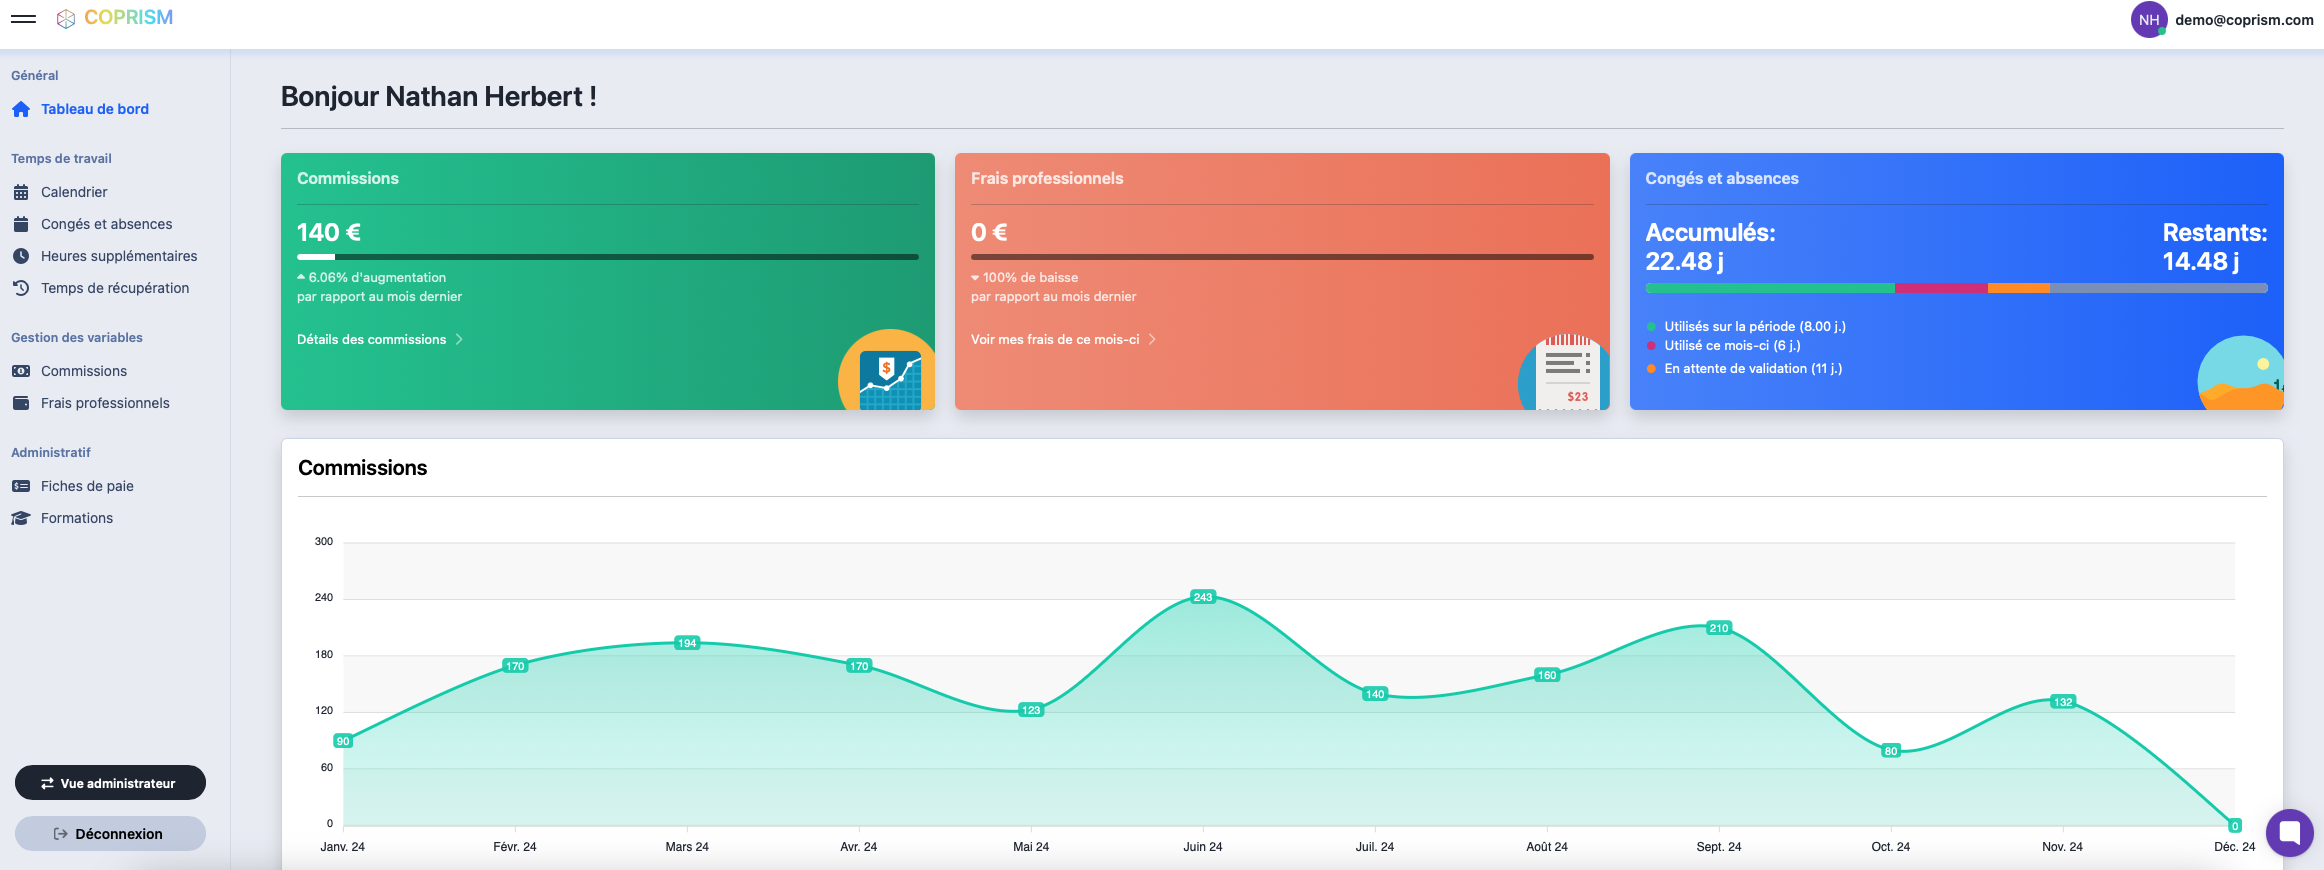Click the chevron after Voir mes frais
Viewport: 2324px width, 870px height.
point(1152,339)
